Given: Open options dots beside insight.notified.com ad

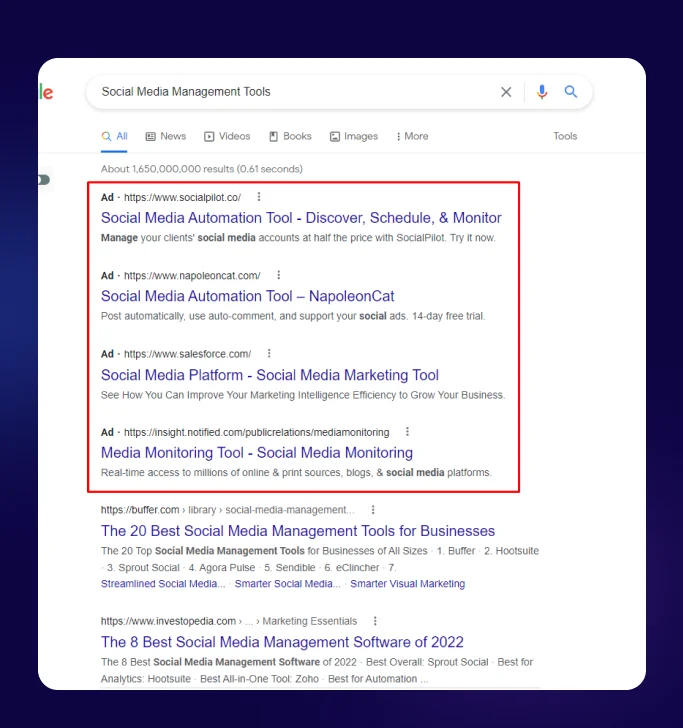Looking at the screenshot, I should [407, 431].
